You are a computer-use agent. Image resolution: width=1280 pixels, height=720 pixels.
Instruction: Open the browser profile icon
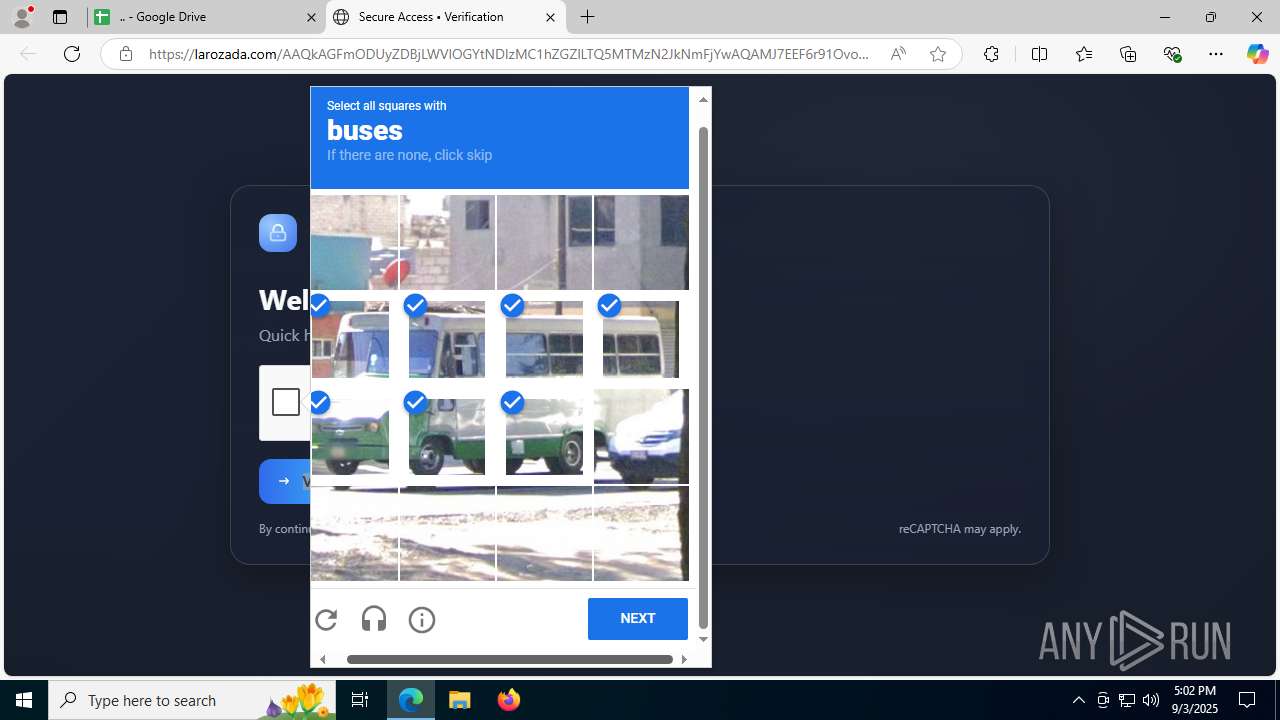point(22,17)
